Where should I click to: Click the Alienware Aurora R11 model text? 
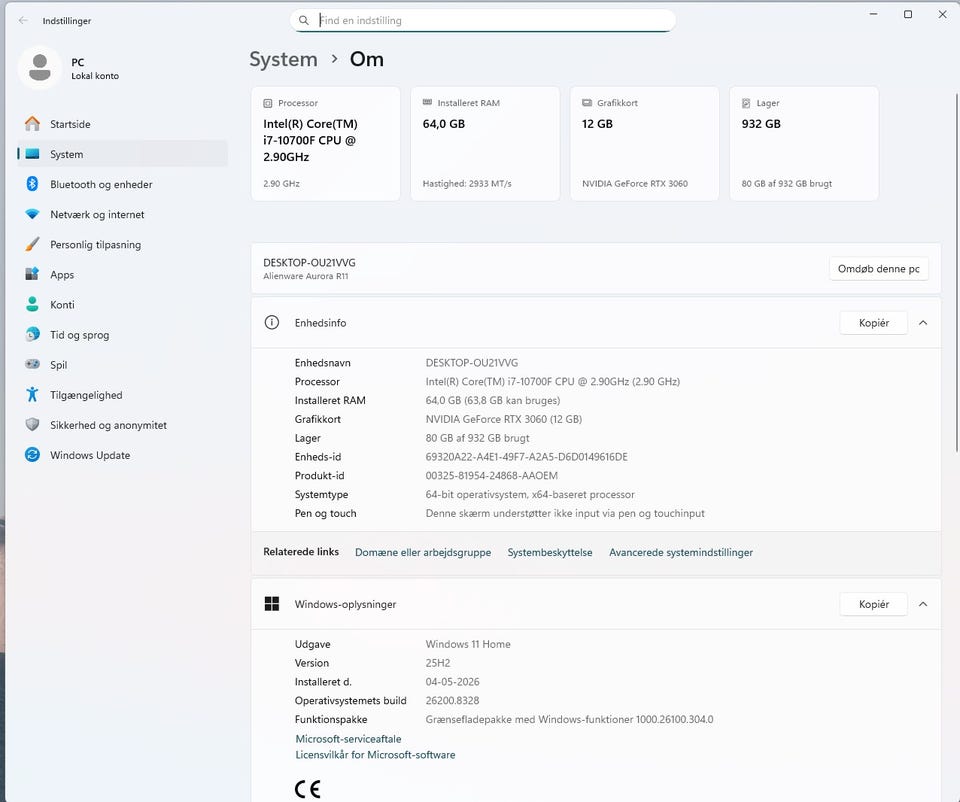(306, 276)
